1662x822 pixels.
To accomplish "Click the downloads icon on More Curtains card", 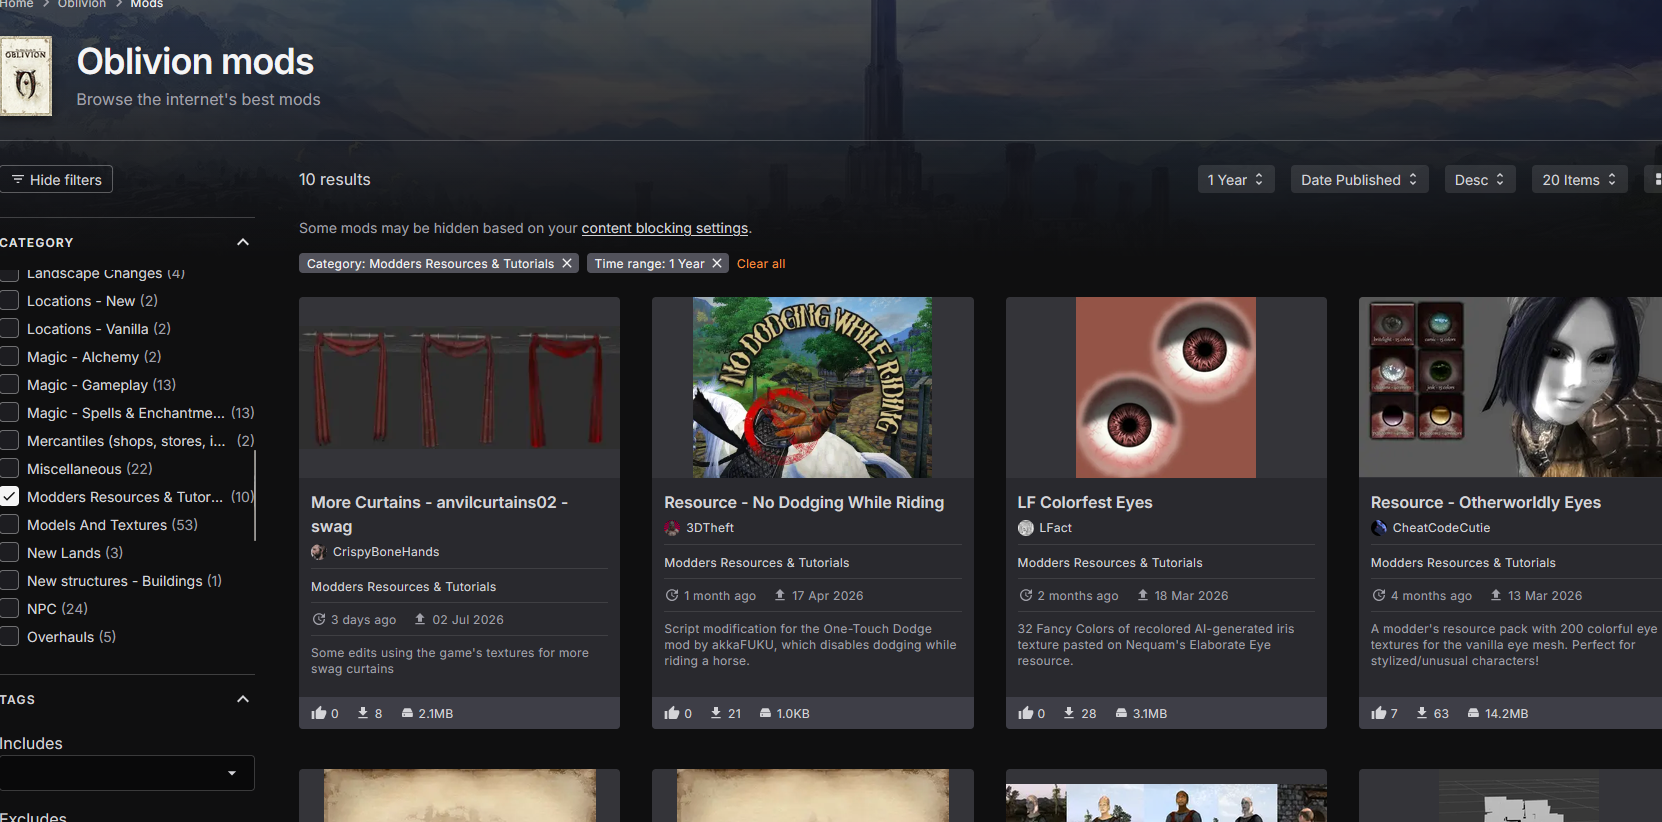I will (363, 713).
